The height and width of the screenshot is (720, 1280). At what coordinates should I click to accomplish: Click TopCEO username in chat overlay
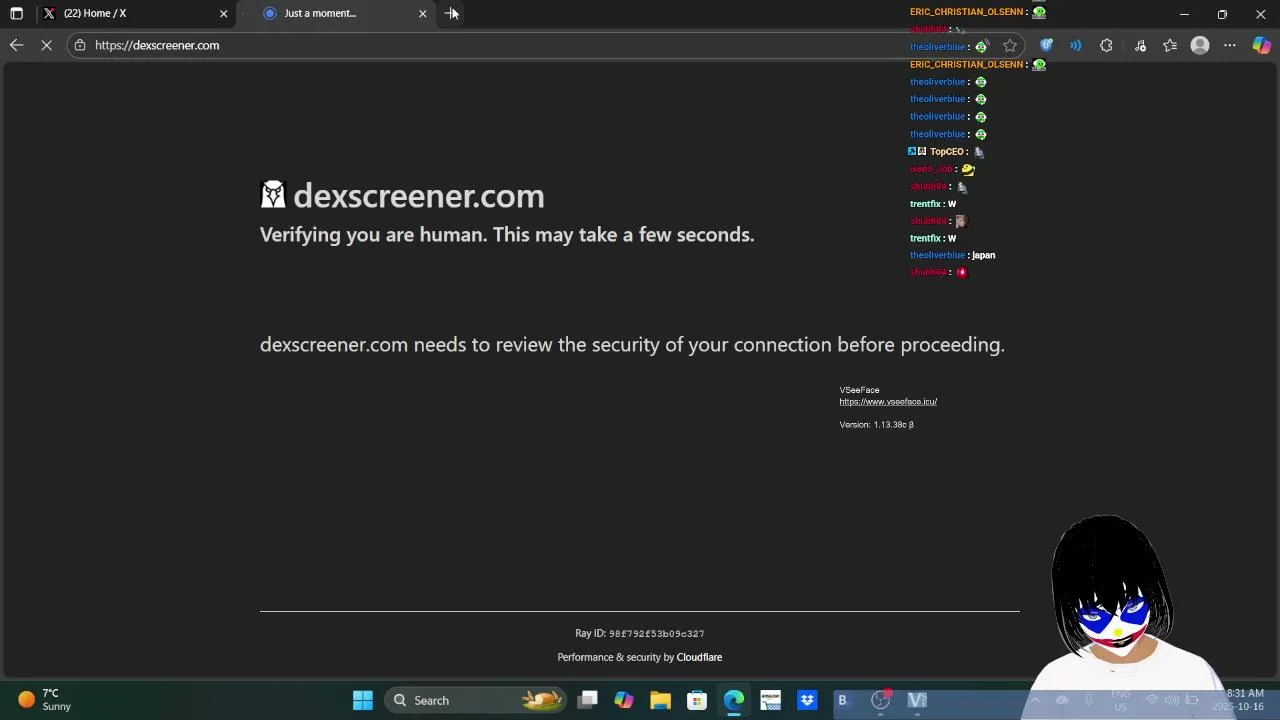tap(946, 152)
